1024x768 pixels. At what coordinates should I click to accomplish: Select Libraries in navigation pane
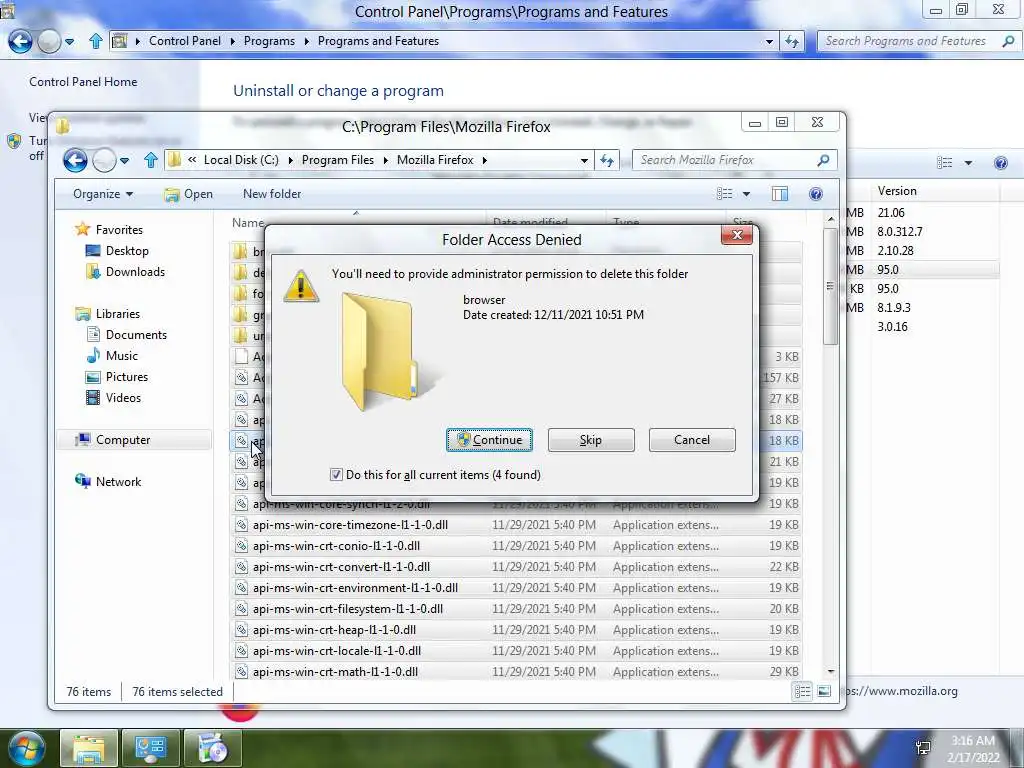tap(117, 313)
